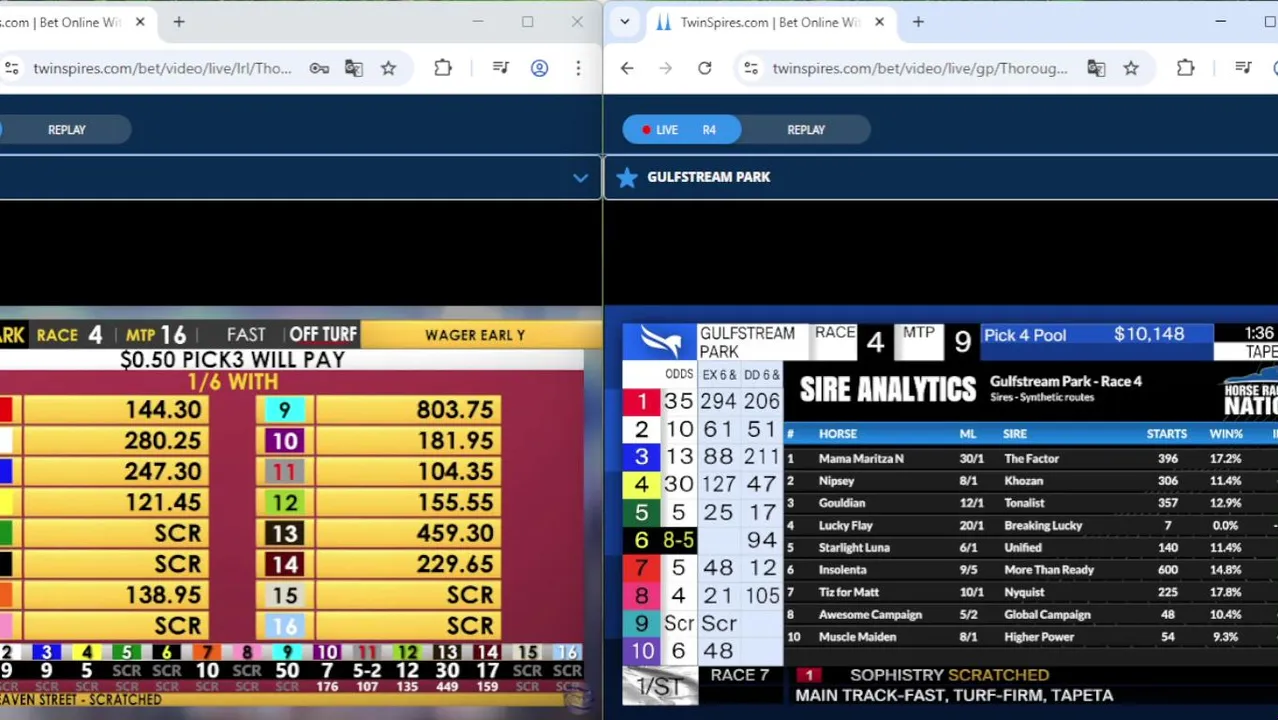Open profile avatar in left browser window
Screen dimensions: 1278x720
(x=539, y=68)
